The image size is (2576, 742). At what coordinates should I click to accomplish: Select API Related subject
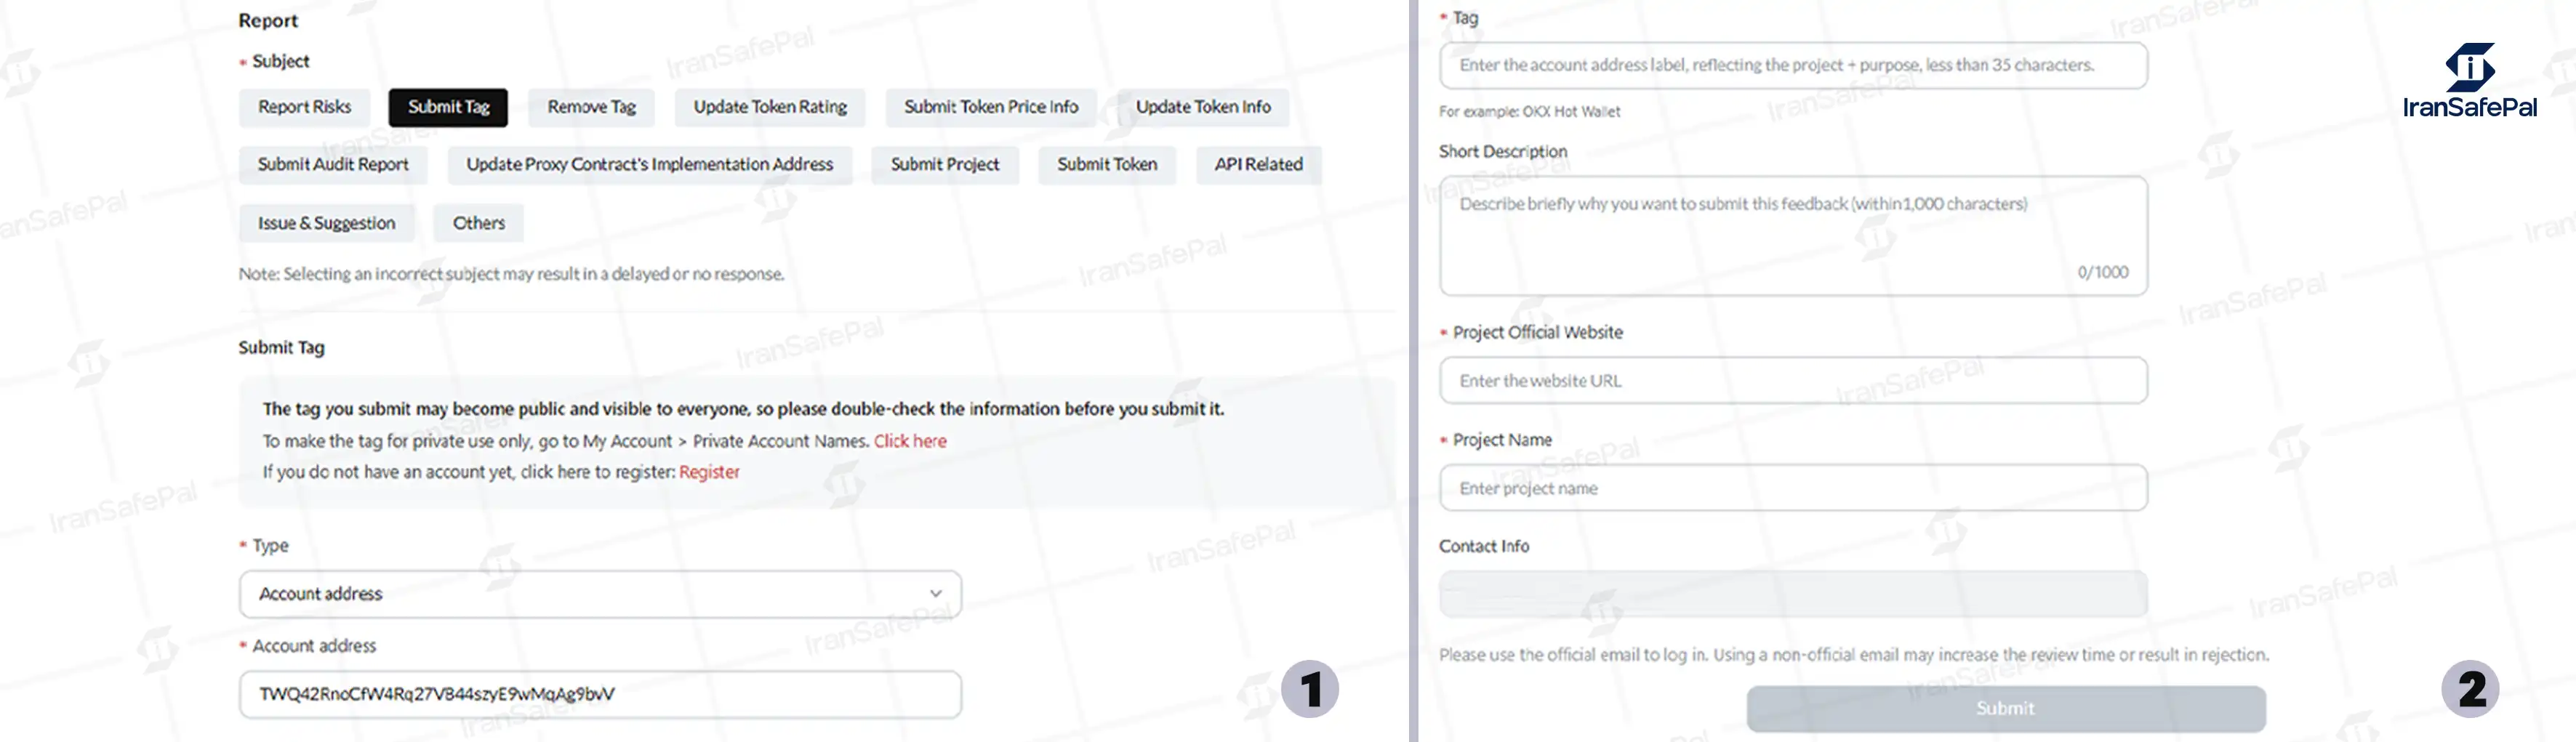[x=1258, y=165]
